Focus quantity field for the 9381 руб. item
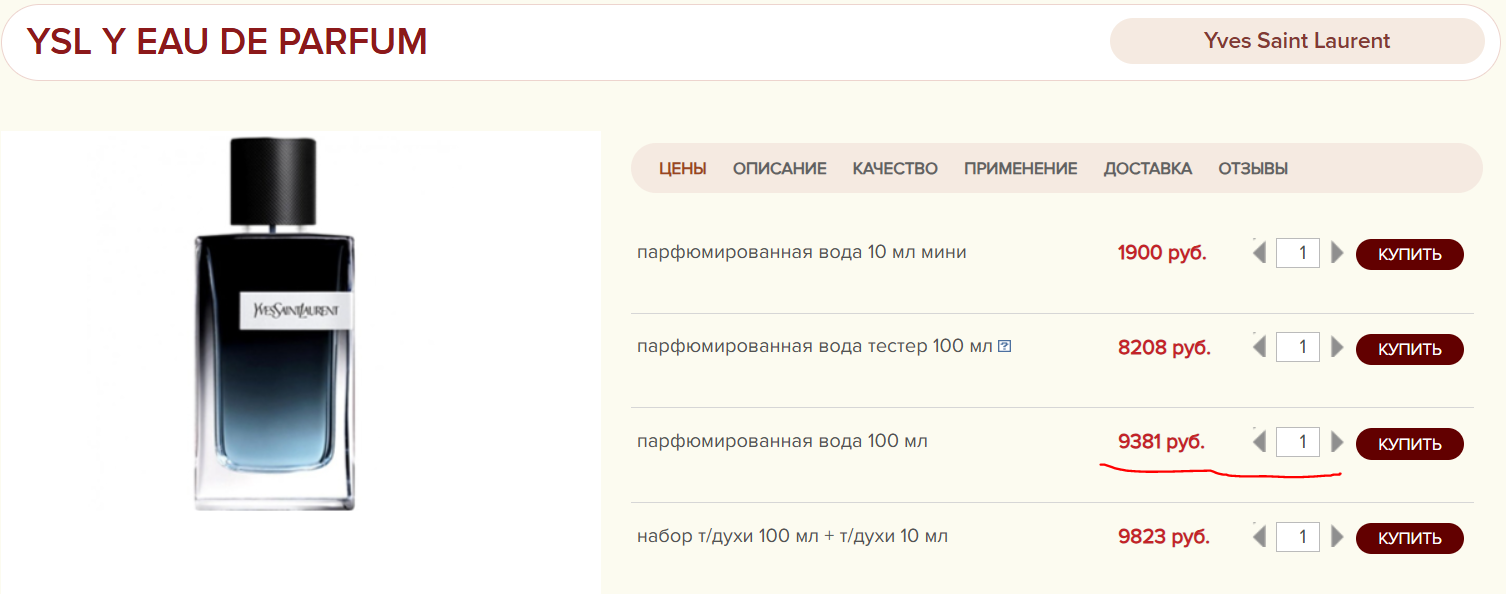This screenshot has height=594, width=1506. [x=1298, y=441]
